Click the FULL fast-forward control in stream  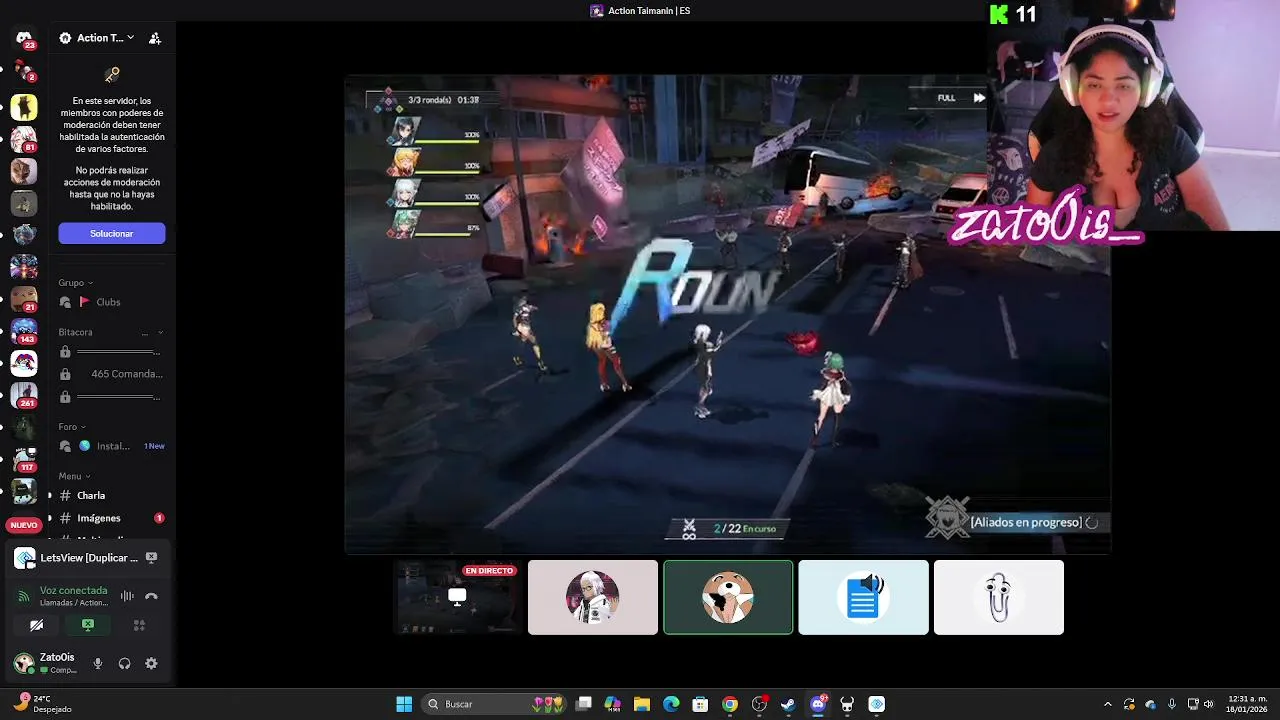[961, 98]
